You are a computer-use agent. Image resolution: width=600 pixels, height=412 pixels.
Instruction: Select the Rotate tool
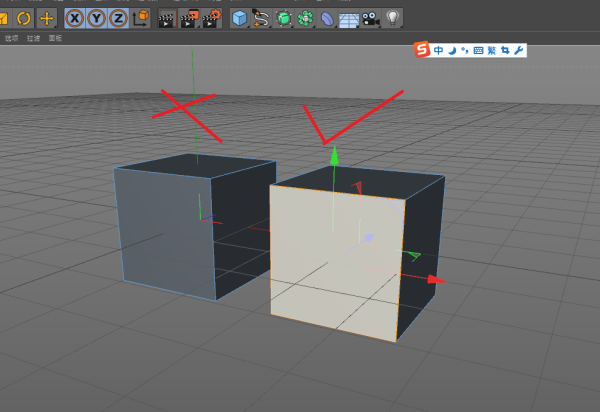[x=24, y=18]
